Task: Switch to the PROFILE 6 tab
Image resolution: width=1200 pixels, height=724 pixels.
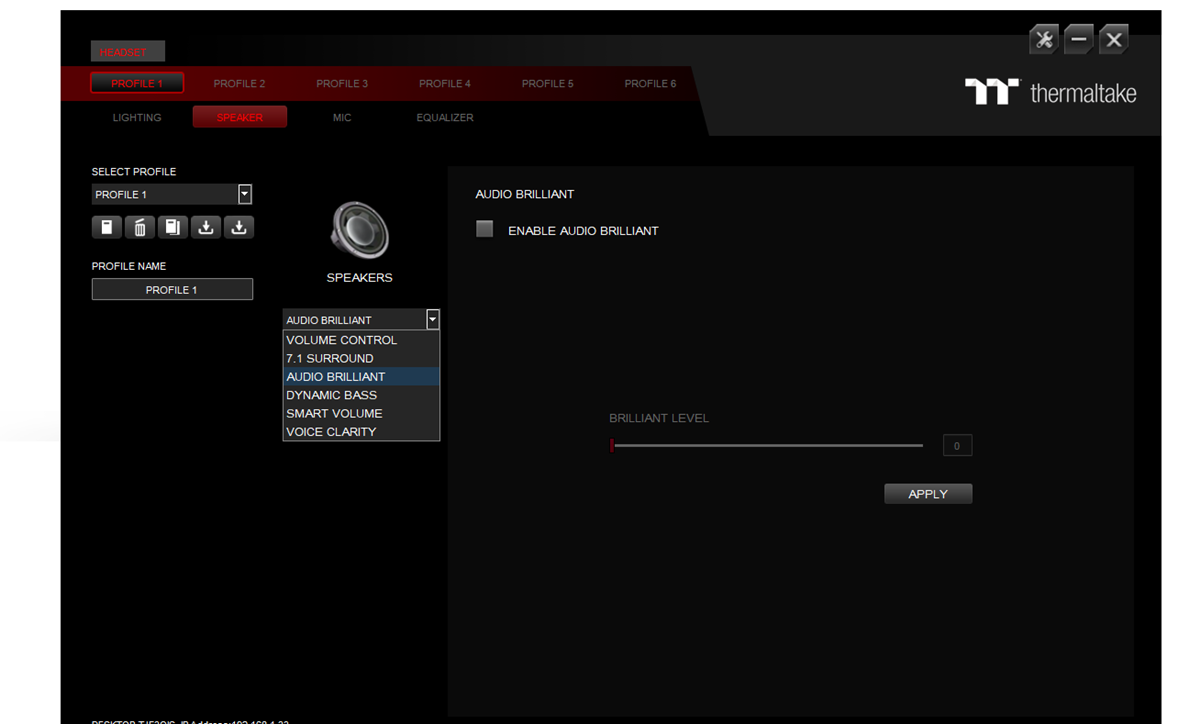Action: pos(651,83)
